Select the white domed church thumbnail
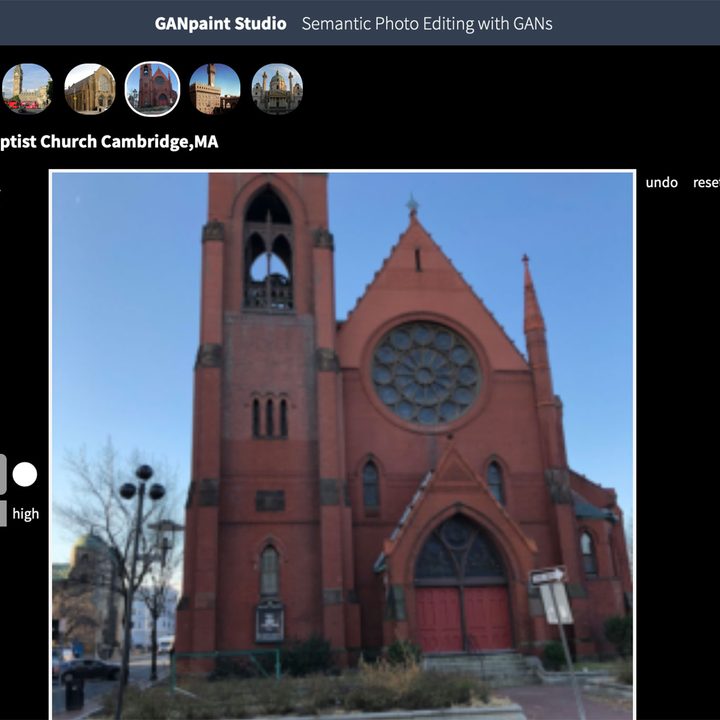Screen dimensions: 720x720 tap(277, 89)
